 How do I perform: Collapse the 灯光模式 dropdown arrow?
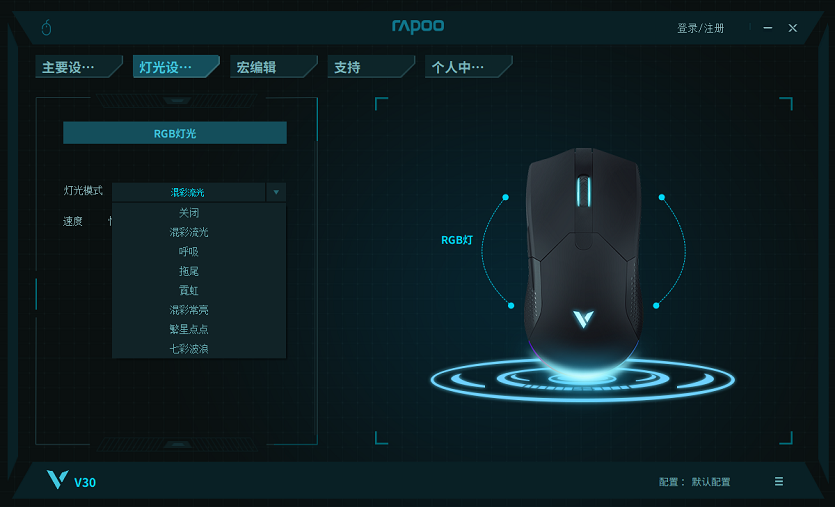coord(276,192)
